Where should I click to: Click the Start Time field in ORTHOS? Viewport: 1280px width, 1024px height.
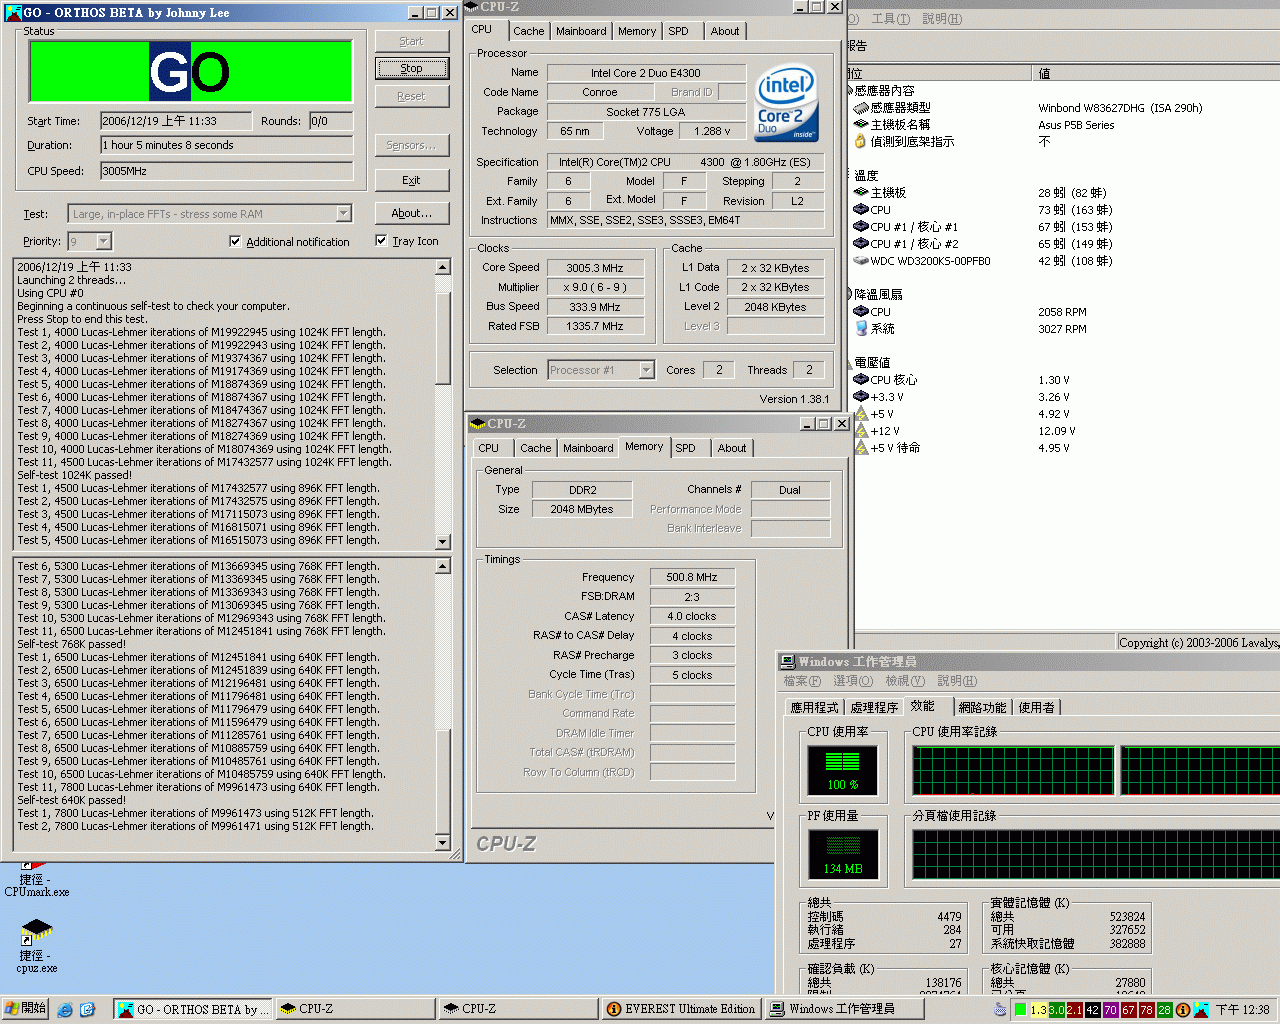point(176,121)
